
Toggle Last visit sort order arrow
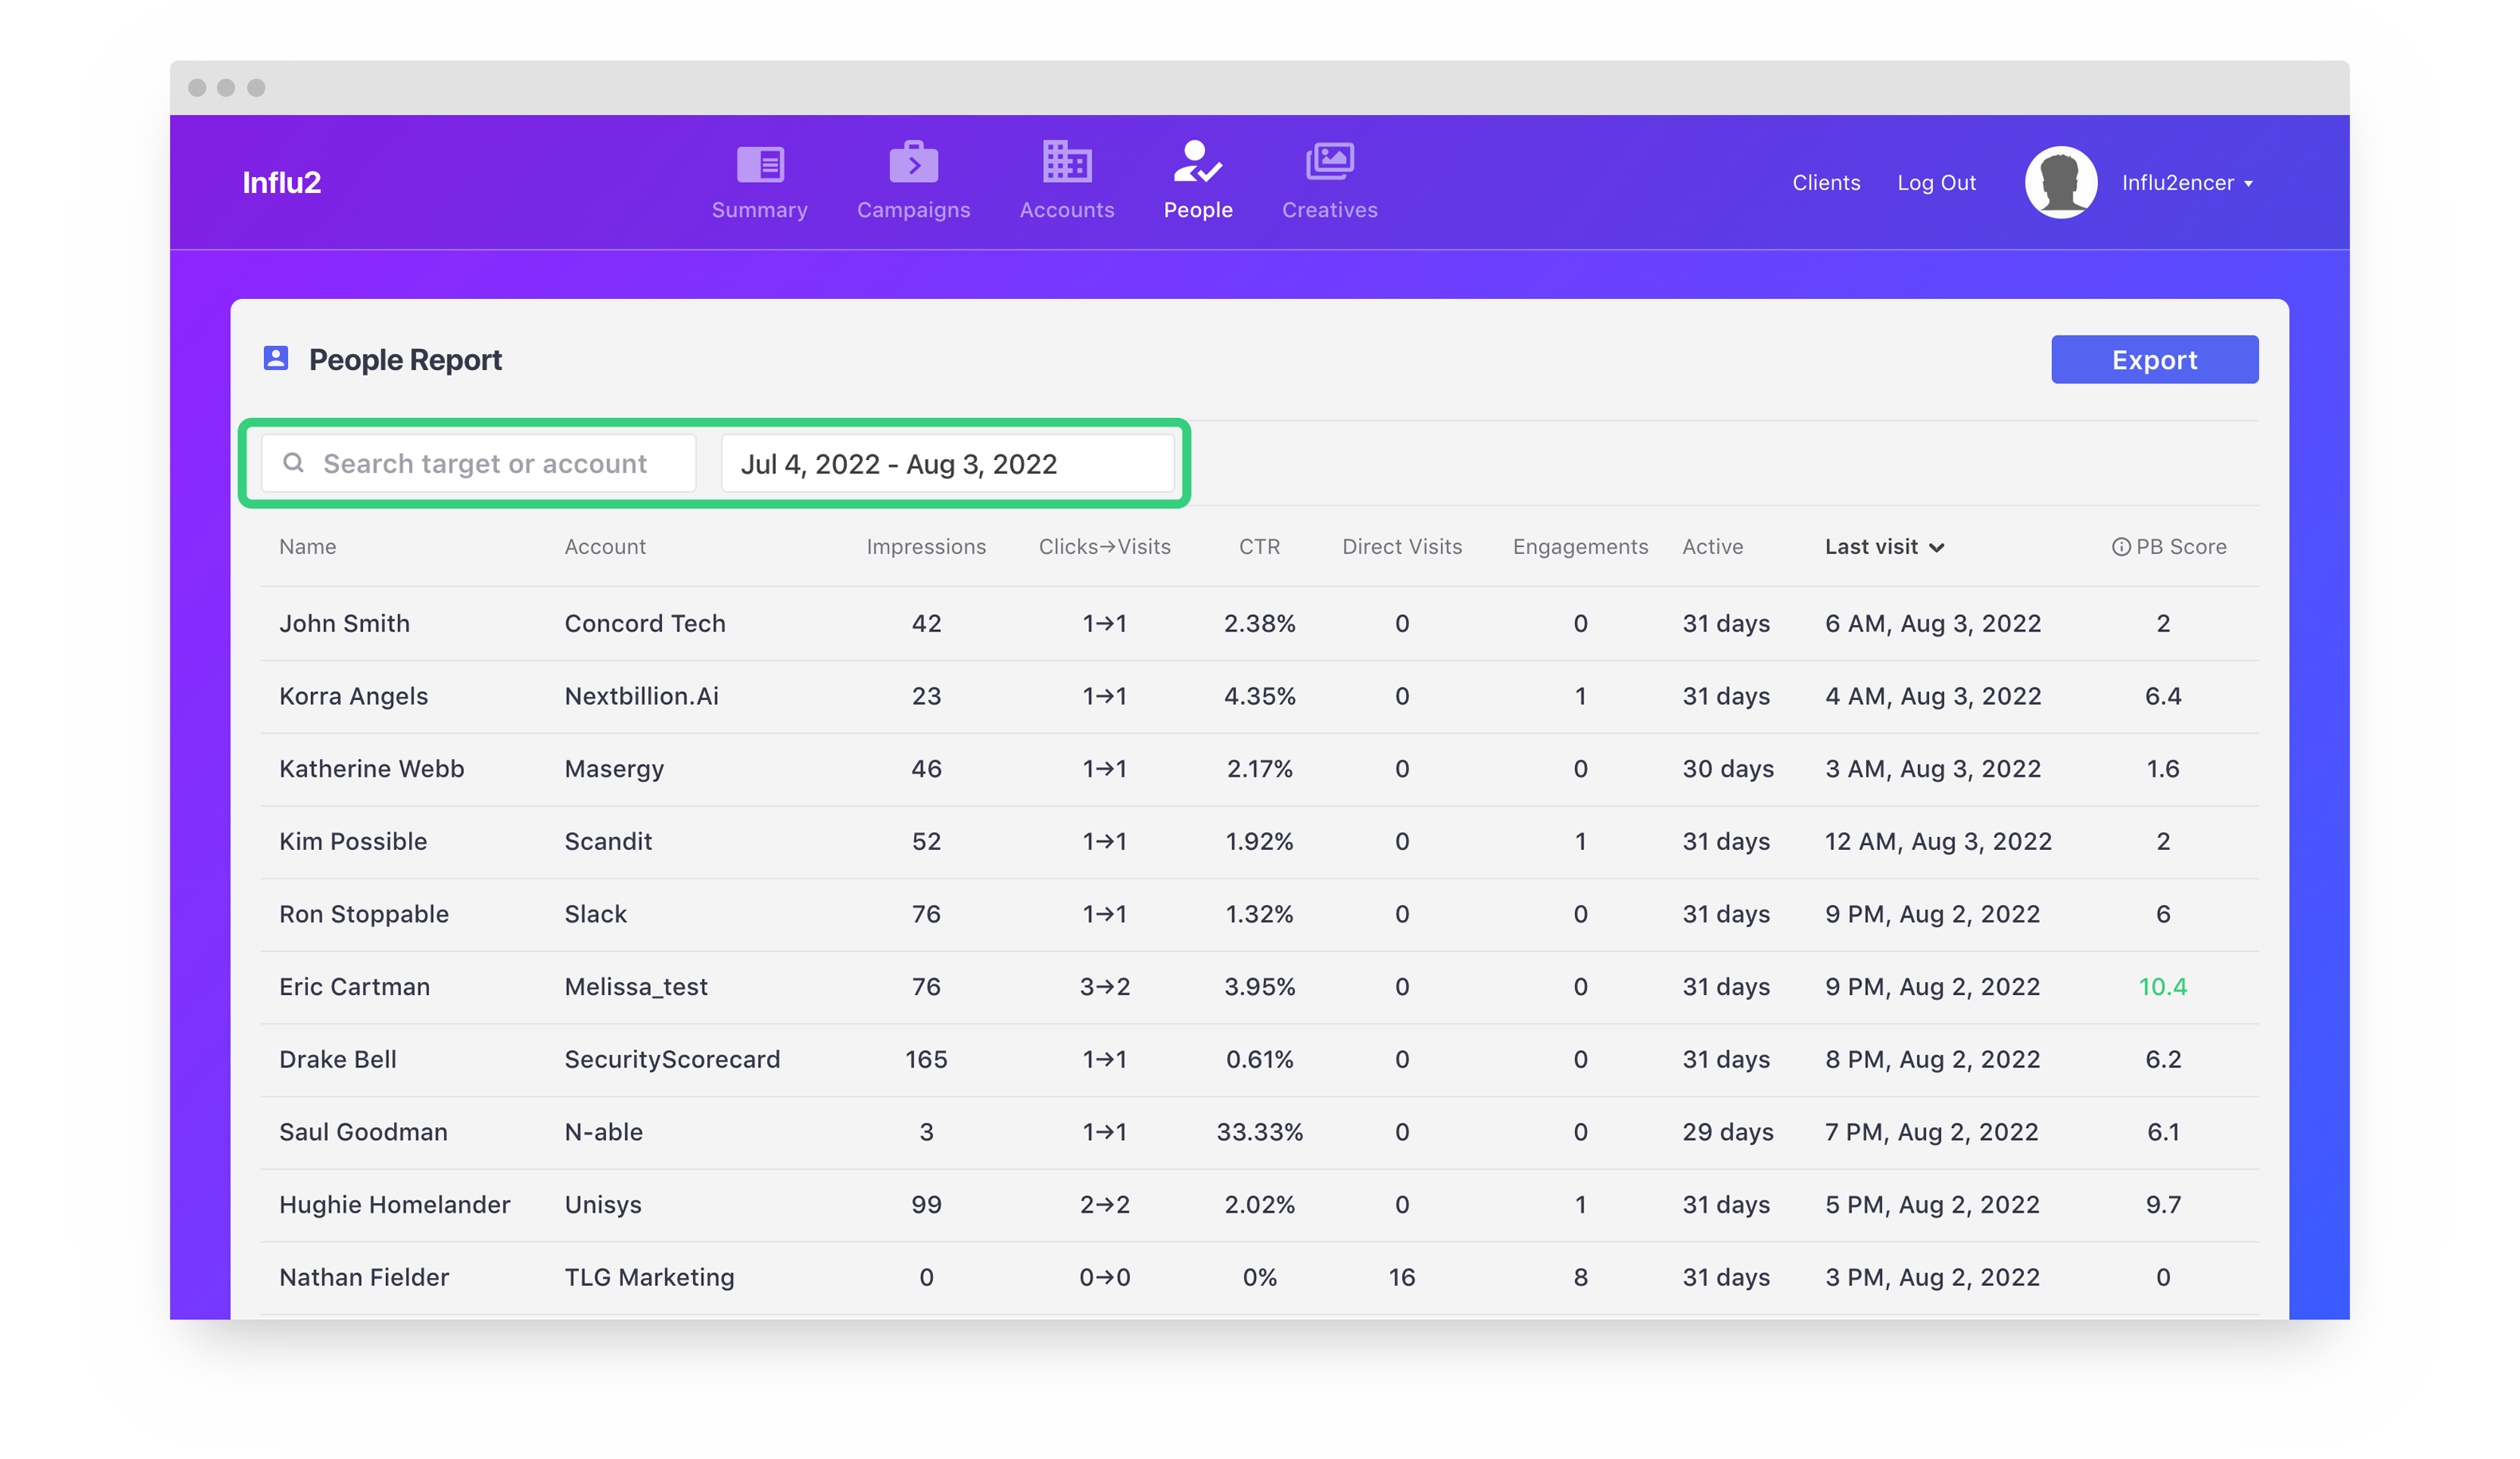click(1937, 547)
